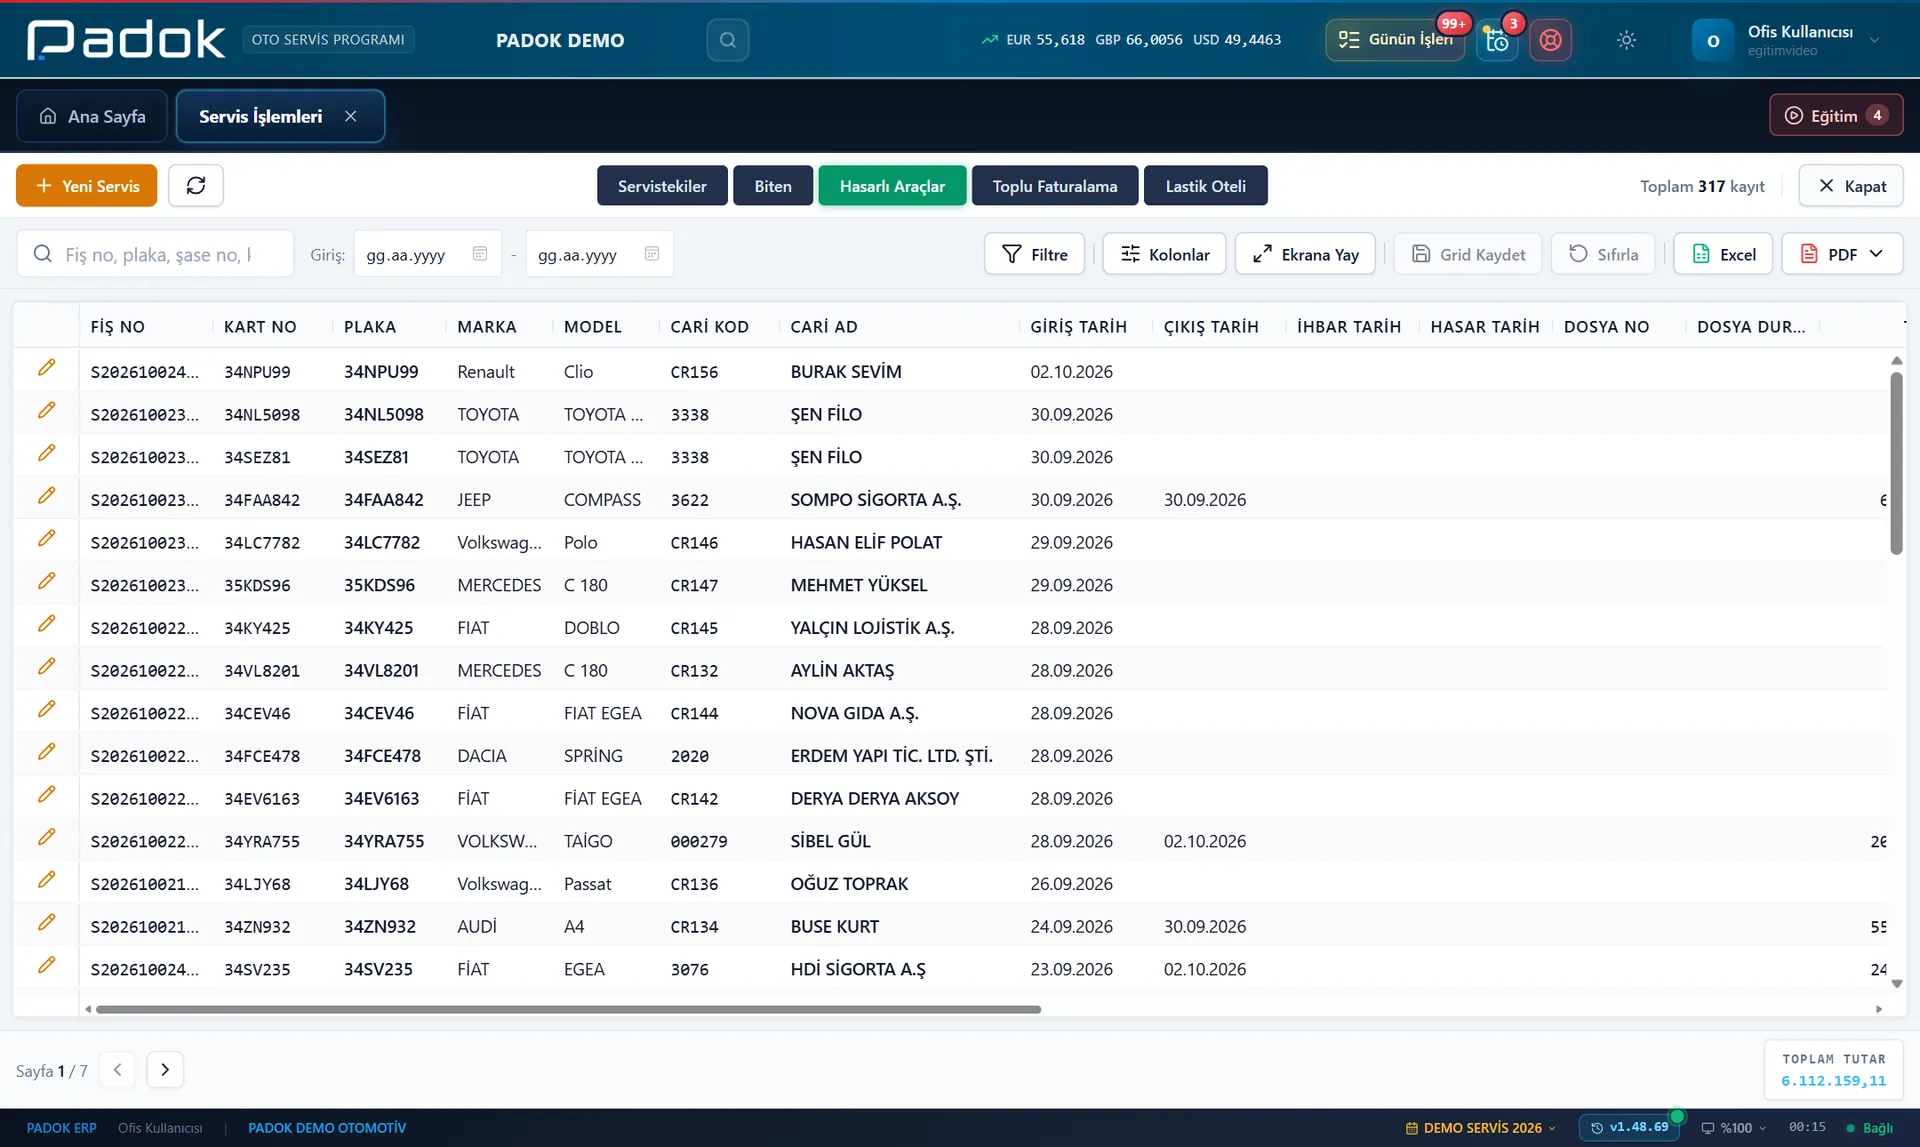Edit the SOMPO SİGORTA A.Ş. row pencil
Screen dimensions: 1920x1147
click(x=46, y=497)
